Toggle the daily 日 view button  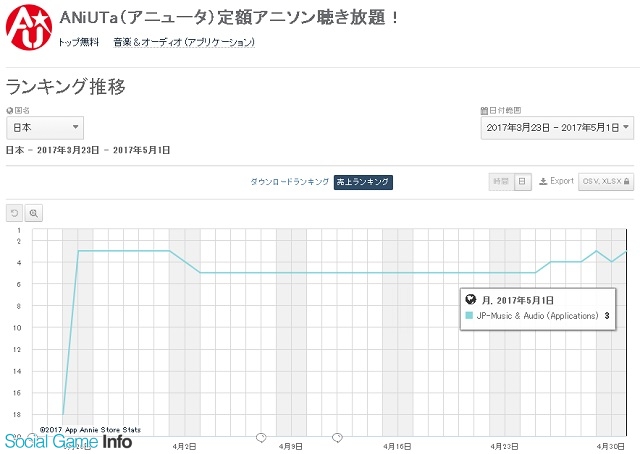tap(522, 182)
